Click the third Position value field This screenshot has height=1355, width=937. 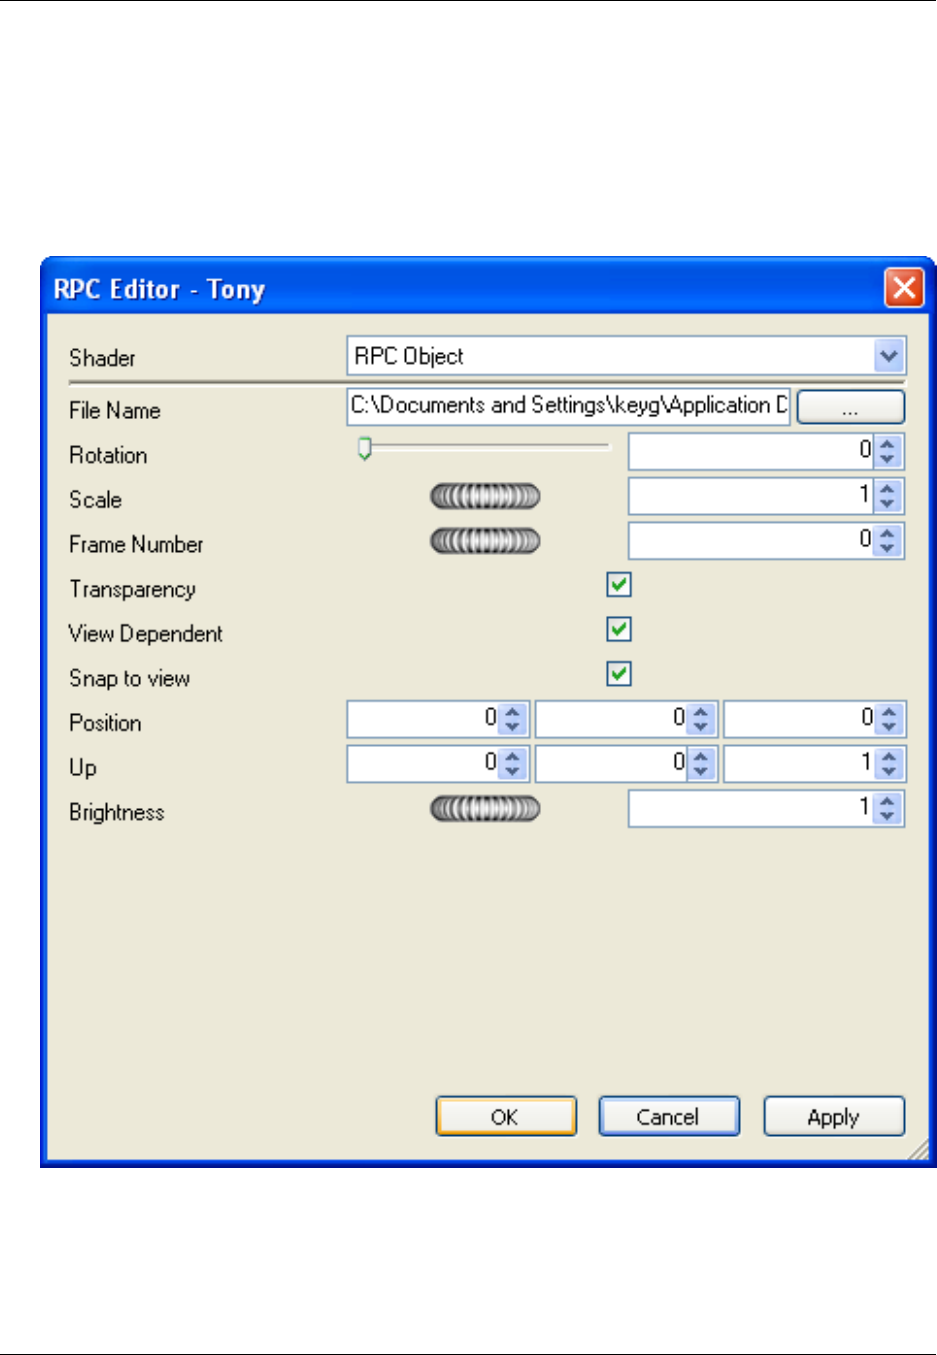[x=799, y=719]
